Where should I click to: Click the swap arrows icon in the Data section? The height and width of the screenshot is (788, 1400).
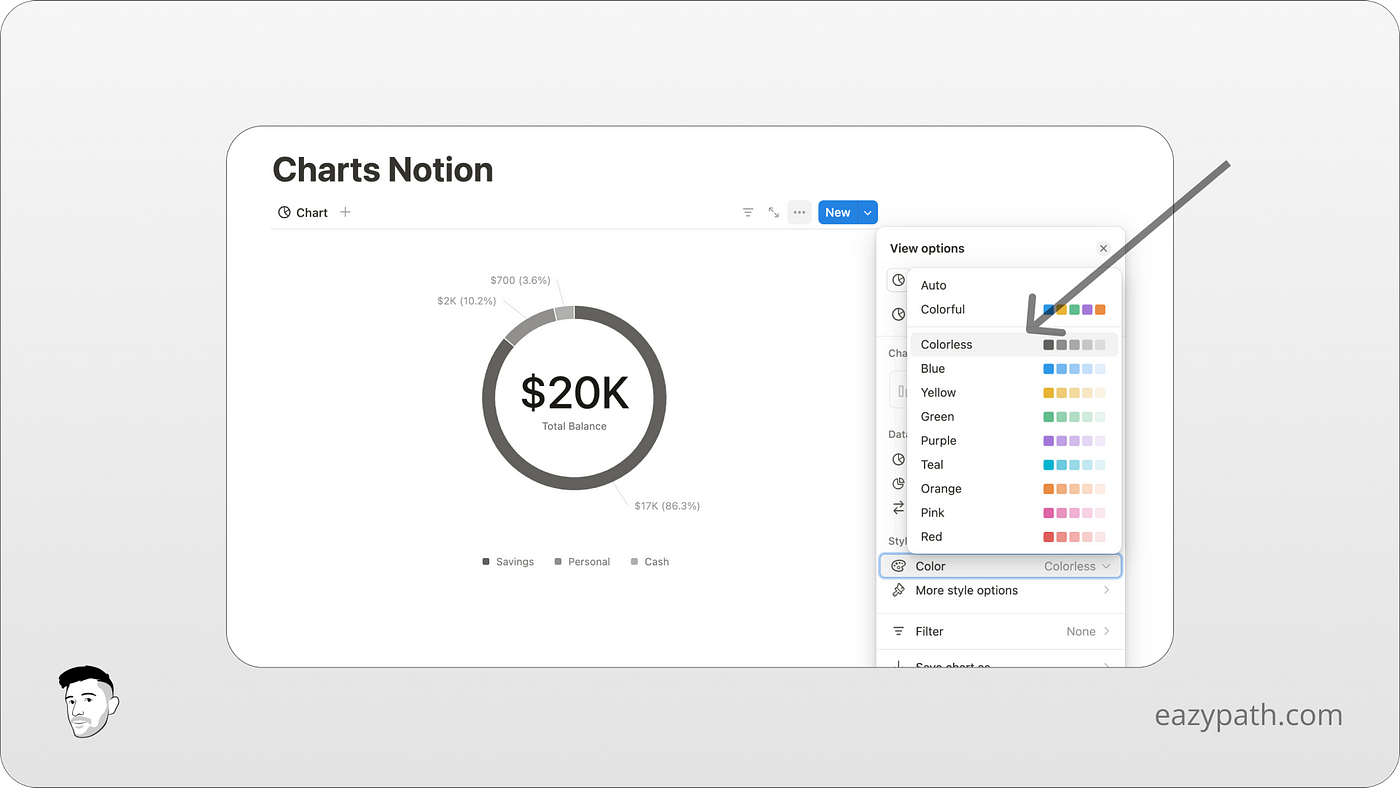coord(899,508)
